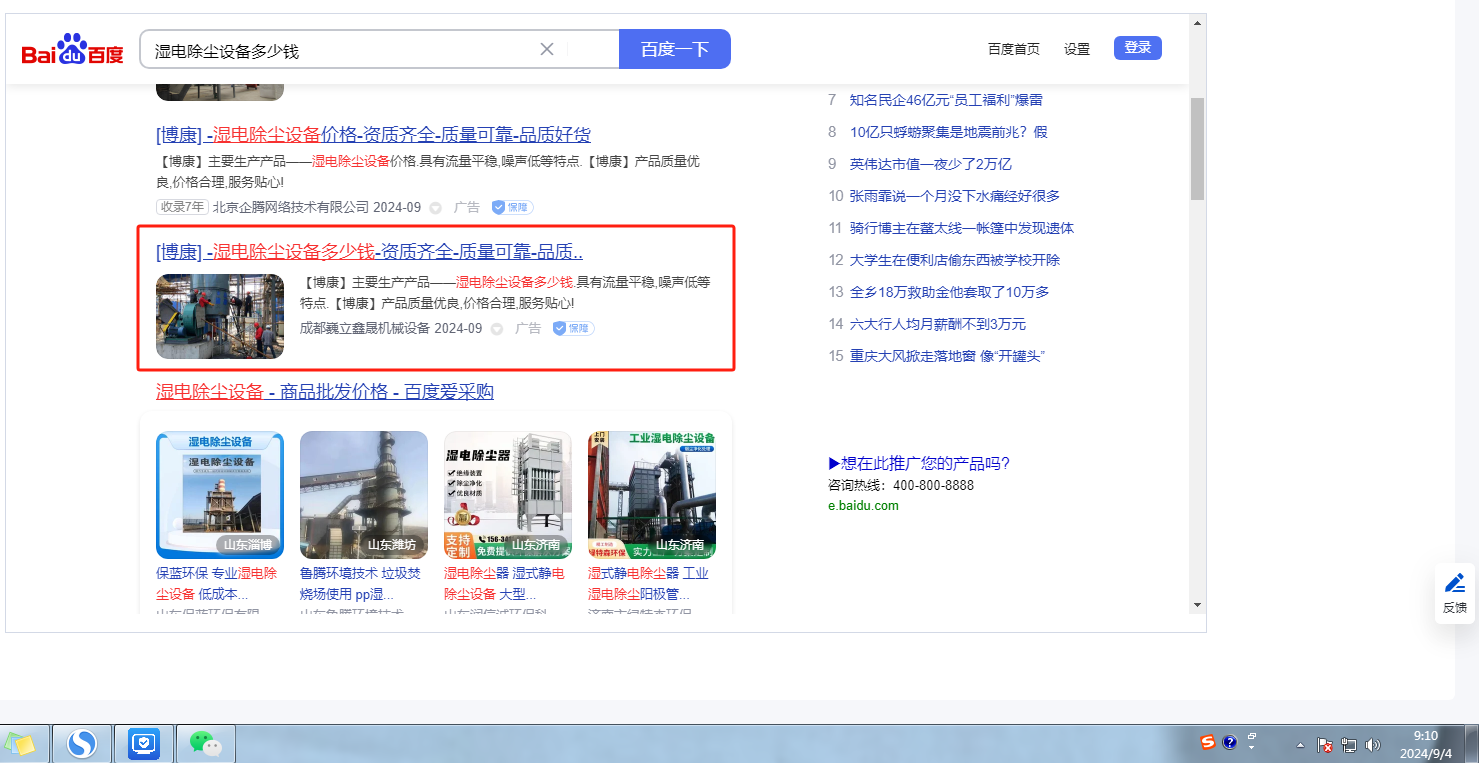Click the 登录 login button
The image size is (1479, 763).
click(1137, 48)
